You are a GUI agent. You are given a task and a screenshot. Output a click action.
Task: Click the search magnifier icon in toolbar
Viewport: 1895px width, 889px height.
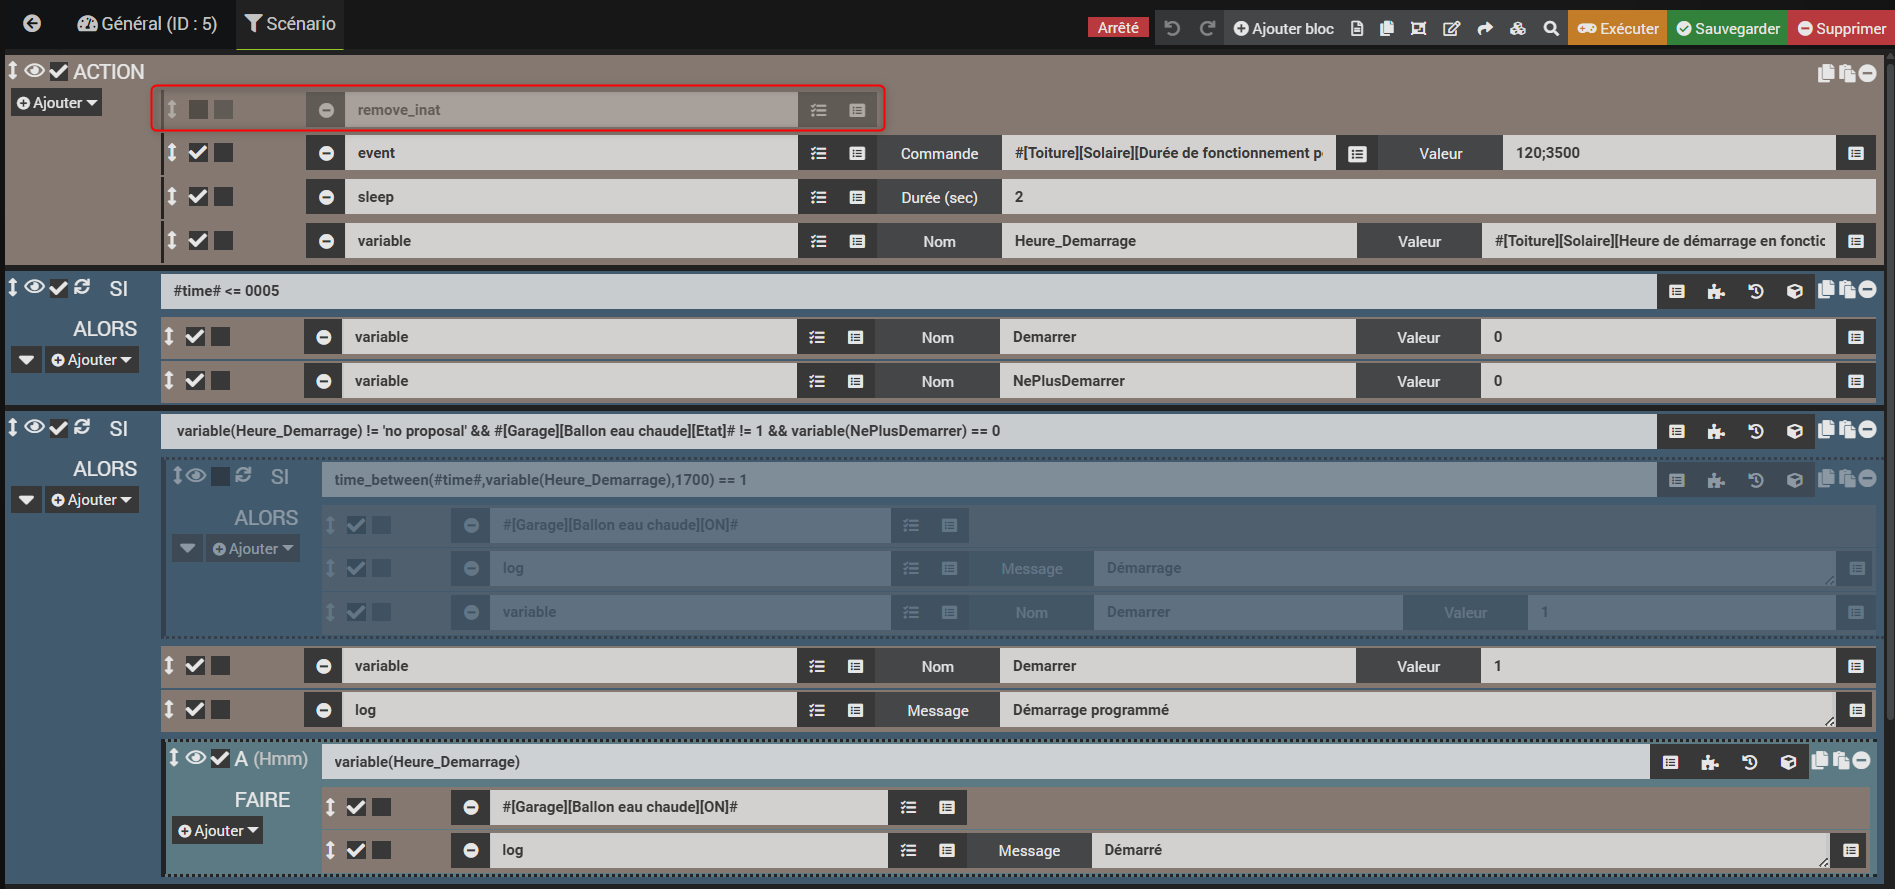pyautogui.click(x=1551, y=28)
